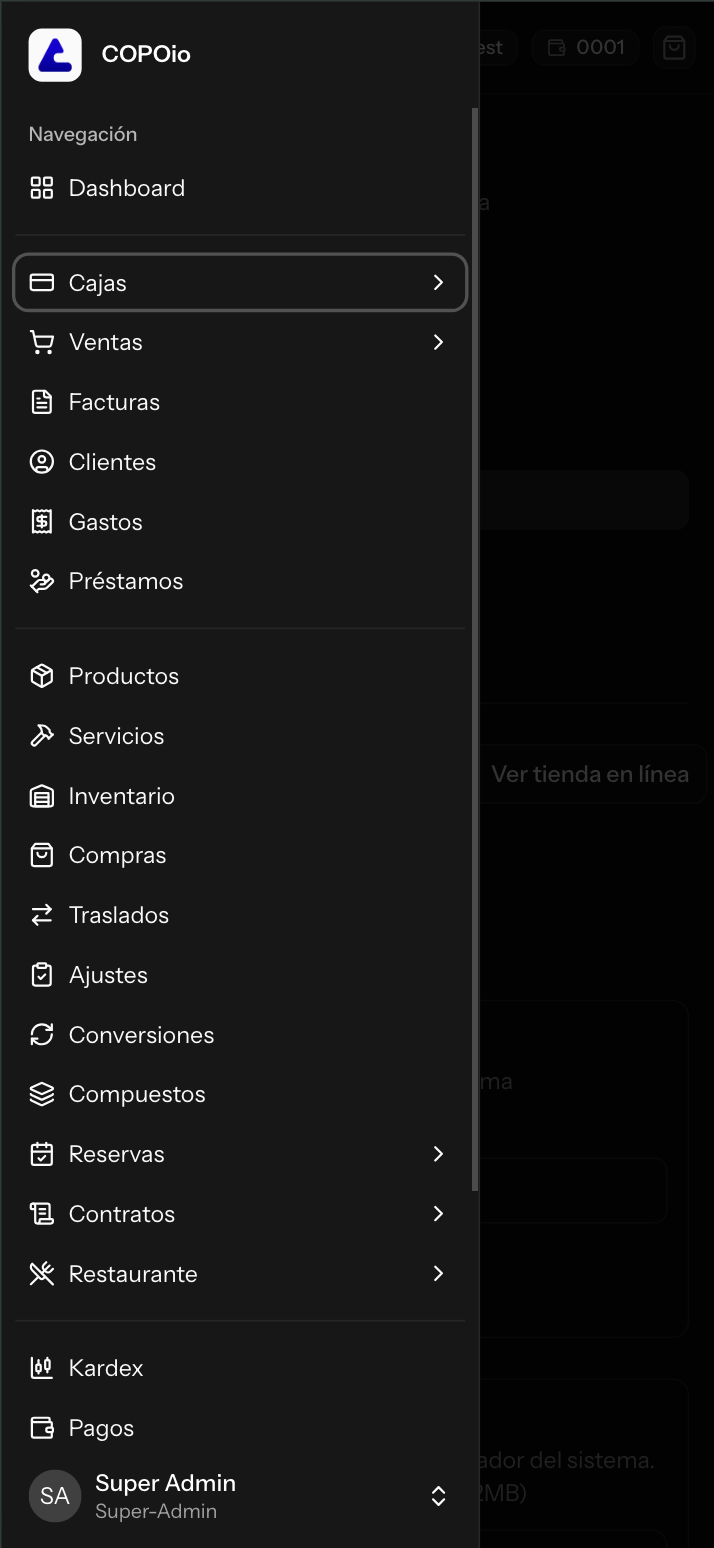714x1548 pixels.
Task: Click the Clientes person icon
Action: click(x=42, y=461)
